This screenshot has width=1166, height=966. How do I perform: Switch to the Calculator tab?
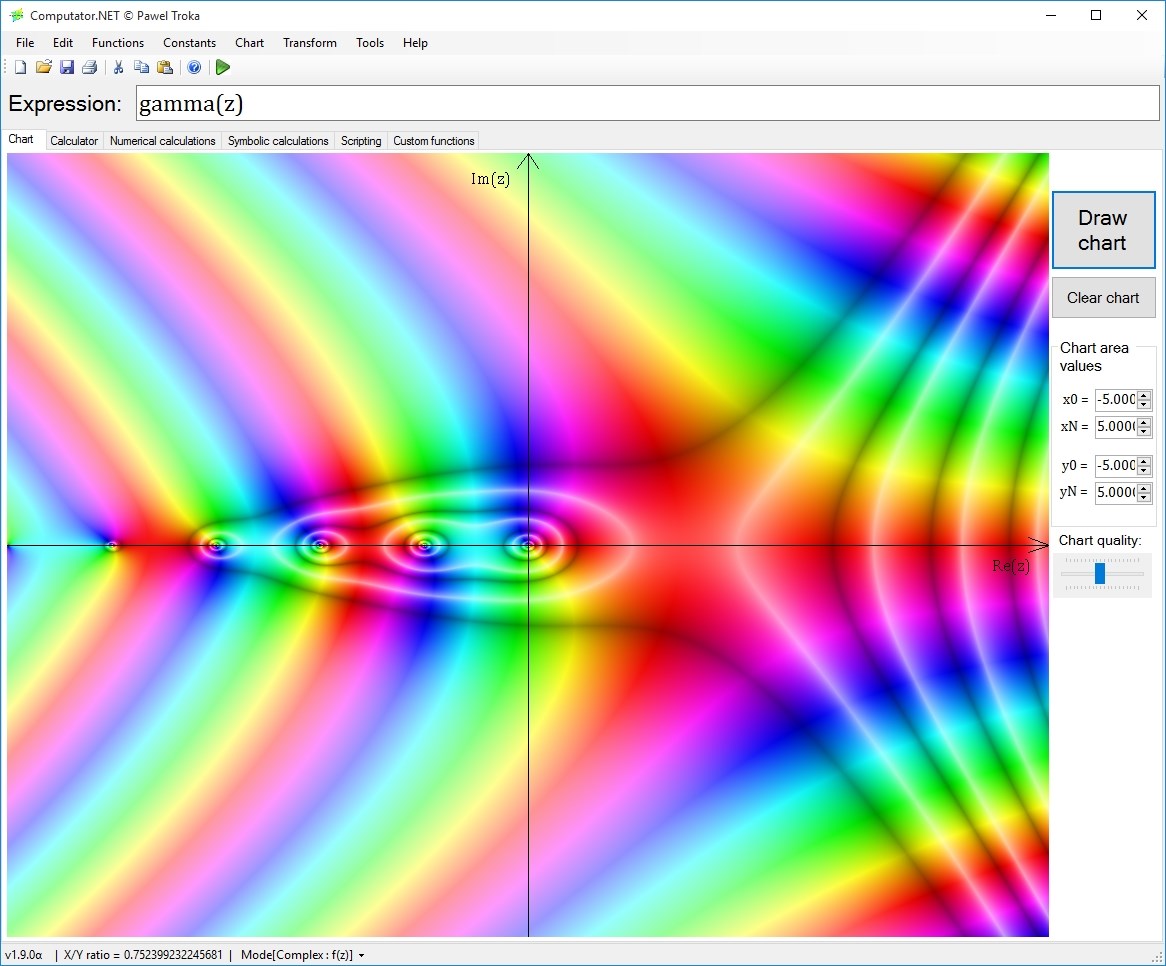(74, 141)
